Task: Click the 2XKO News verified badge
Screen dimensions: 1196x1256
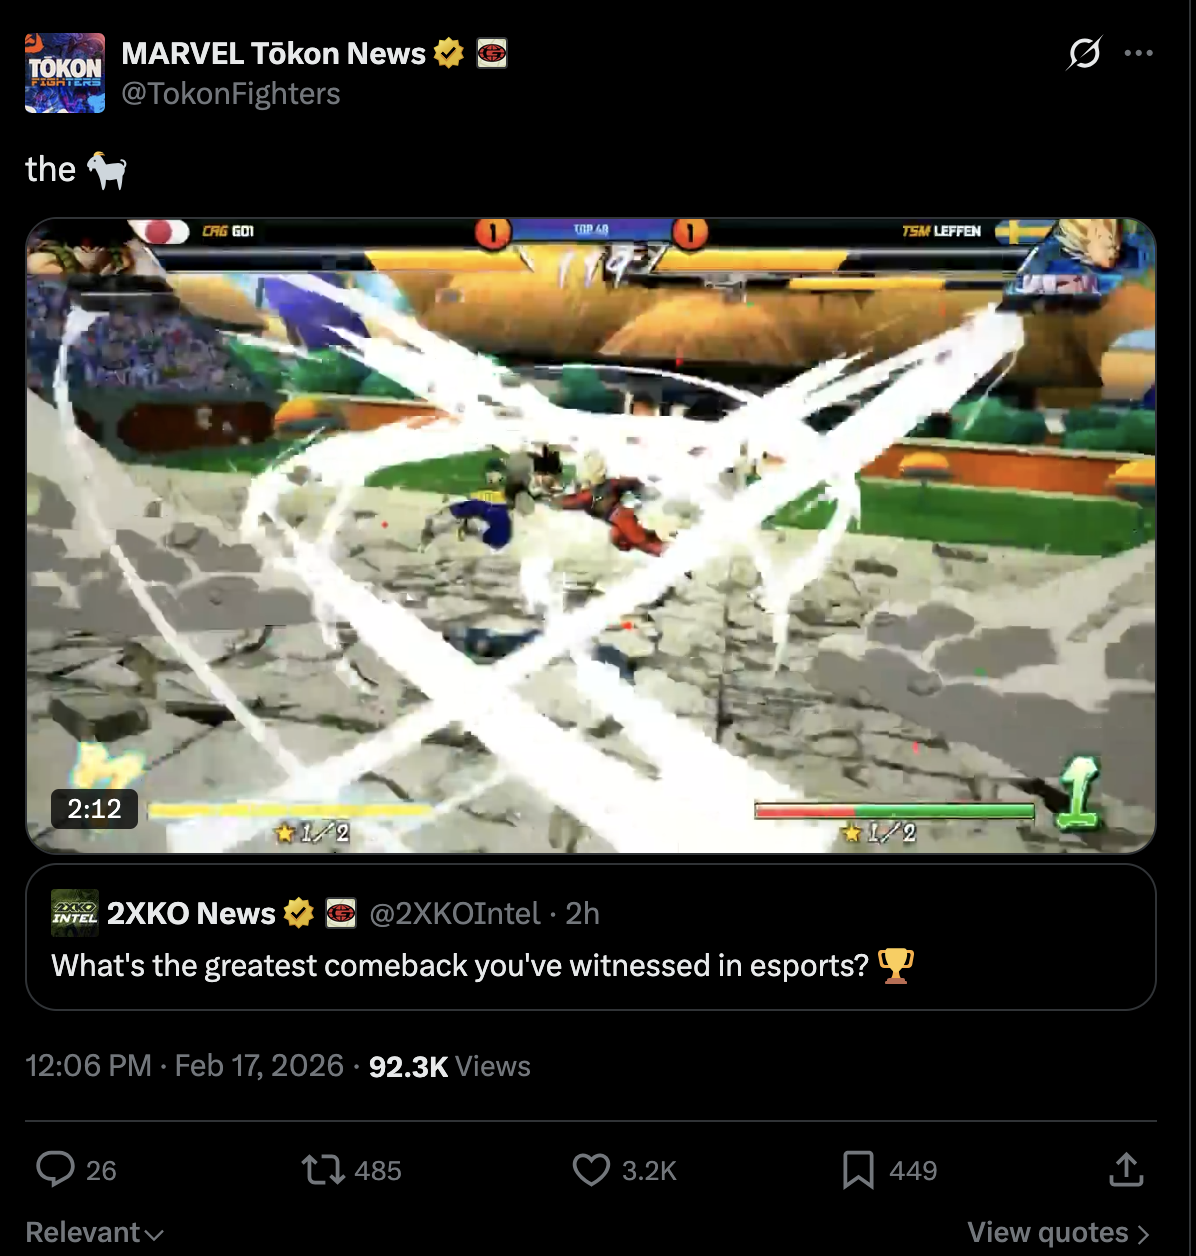Action: (299, 913)
